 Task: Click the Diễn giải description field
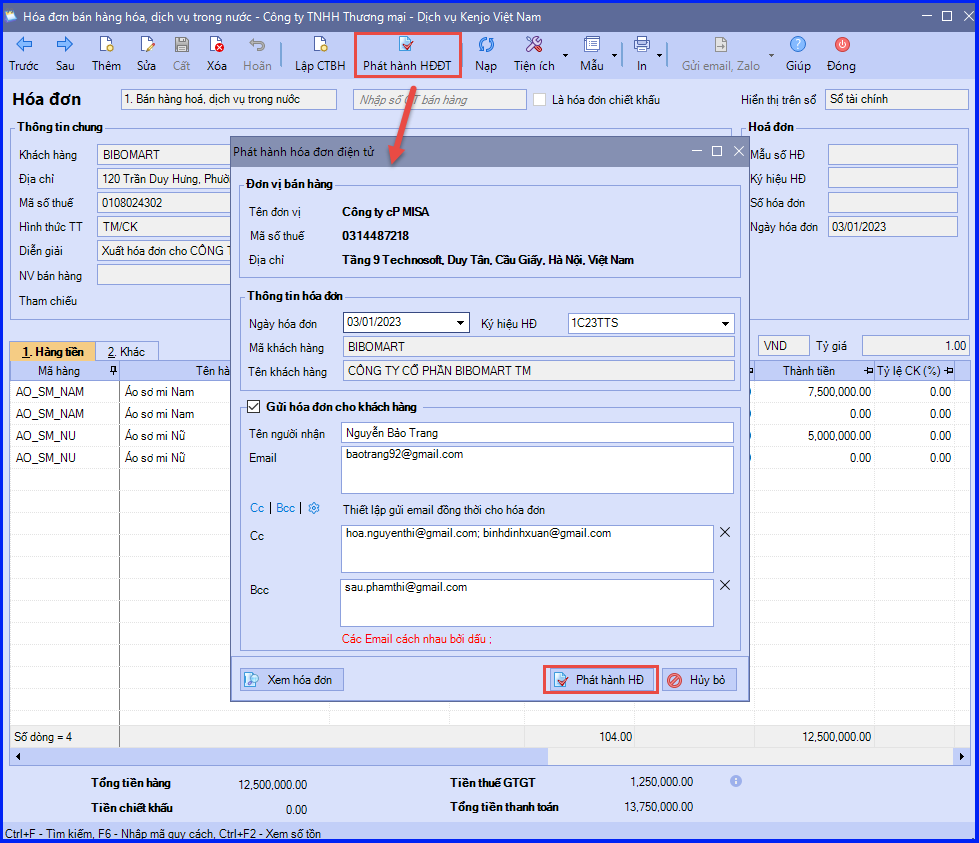pyautogui.click(x=164, y=251)
